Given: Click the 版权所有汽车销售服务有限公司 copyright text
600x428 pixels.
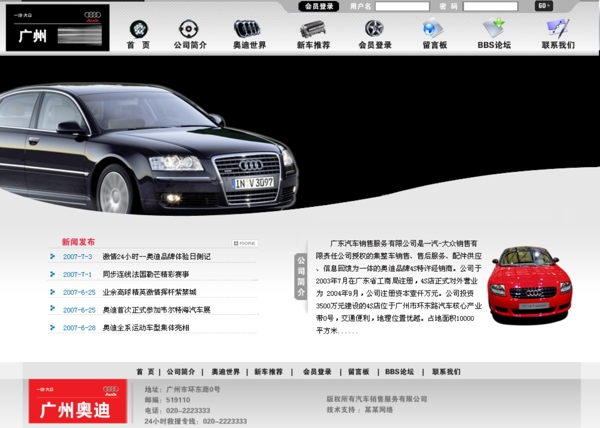Looking at the screenshot, I should click(x=377, y=399).
